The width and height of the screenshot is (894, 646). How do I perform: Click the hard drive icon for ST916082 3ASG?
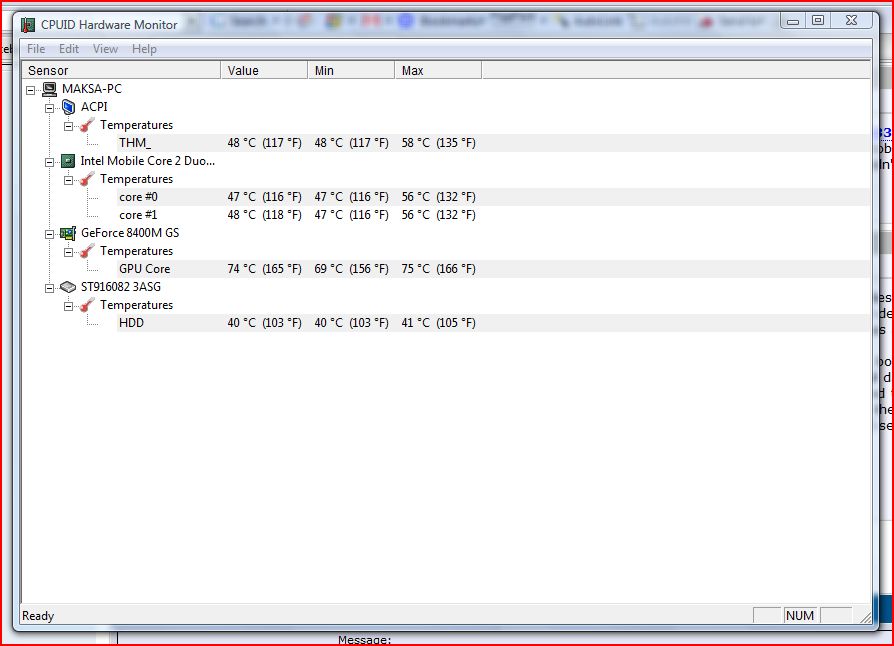(x=68, y=287)
